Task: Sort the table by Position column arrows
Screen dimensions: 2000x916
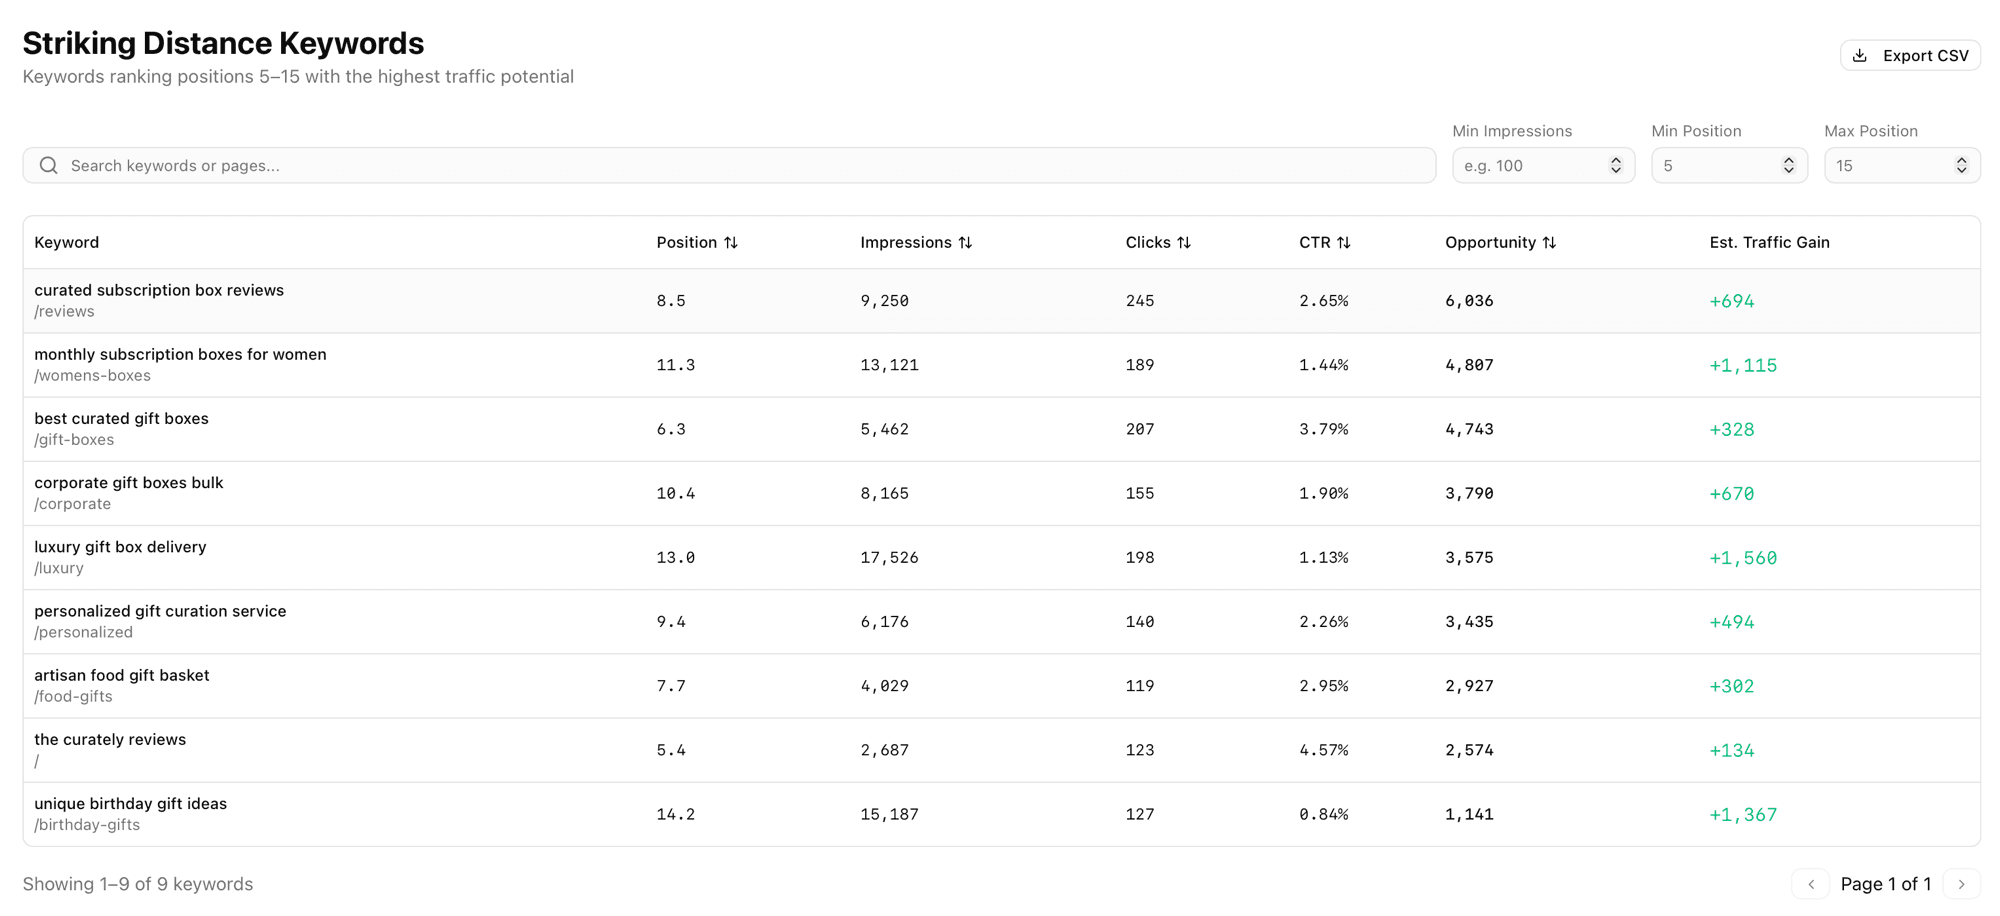Action: pos(731,242)
